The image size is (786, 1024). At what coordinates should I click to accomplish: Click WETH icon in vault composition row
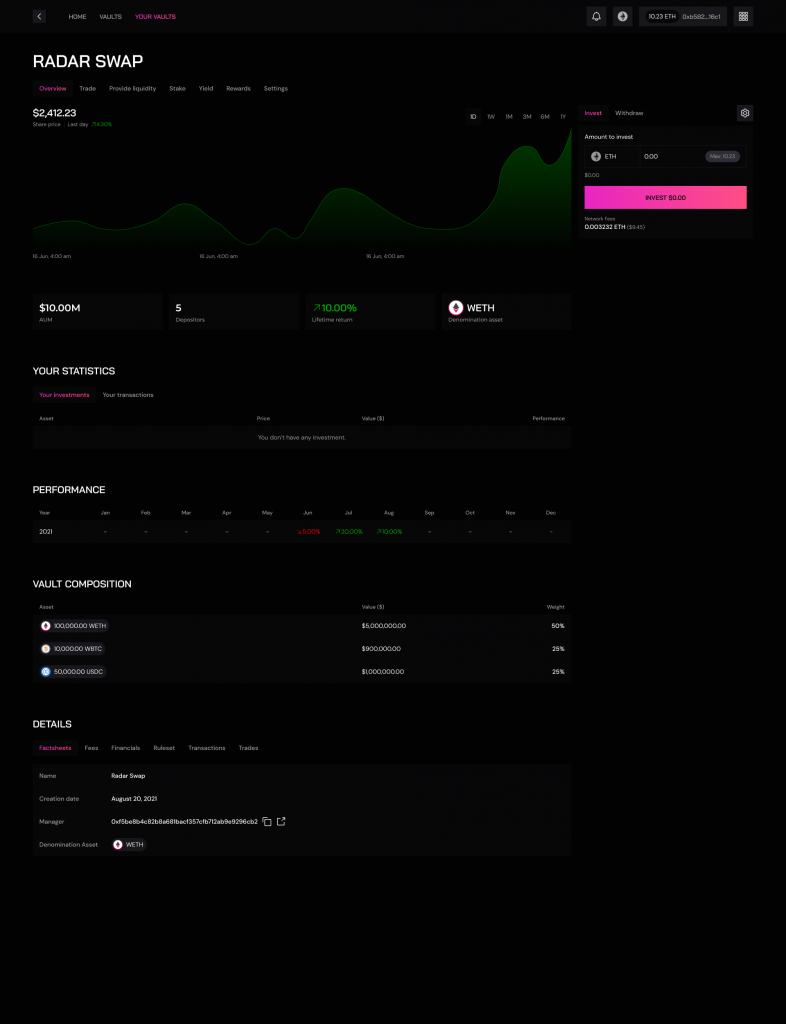(46, 626)
